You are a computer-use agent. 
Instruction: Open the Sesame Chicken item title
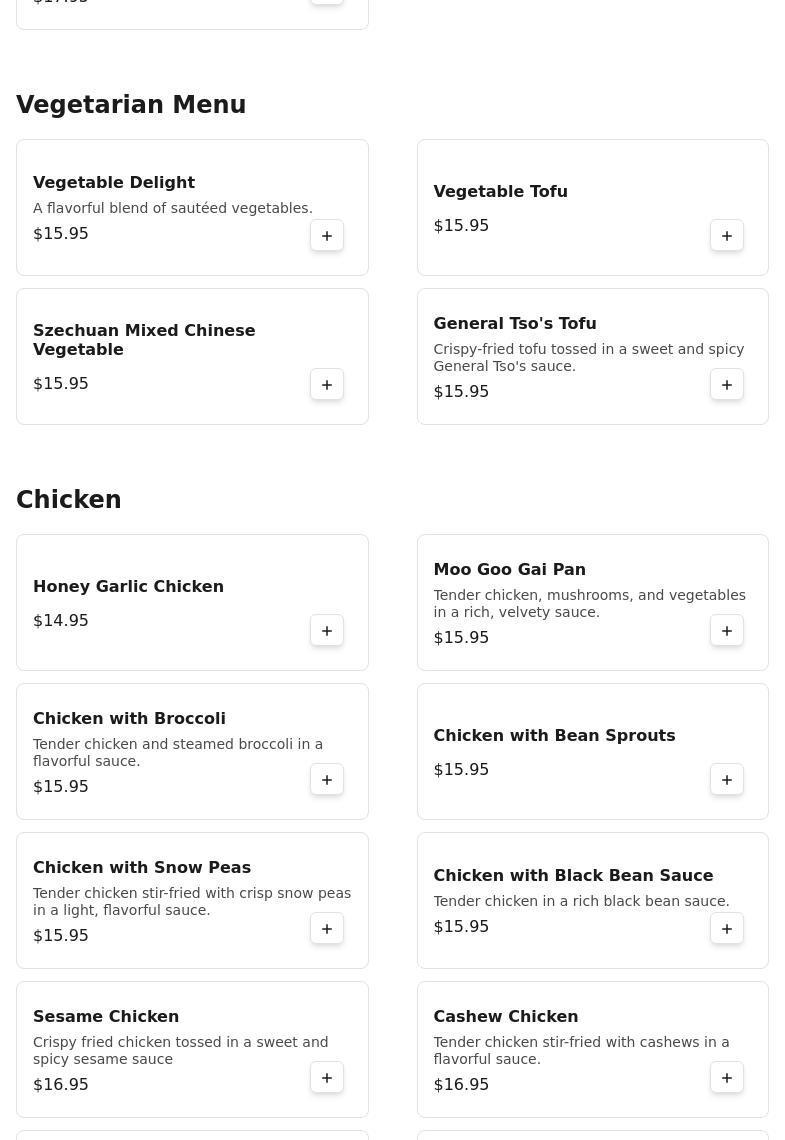106,1016
